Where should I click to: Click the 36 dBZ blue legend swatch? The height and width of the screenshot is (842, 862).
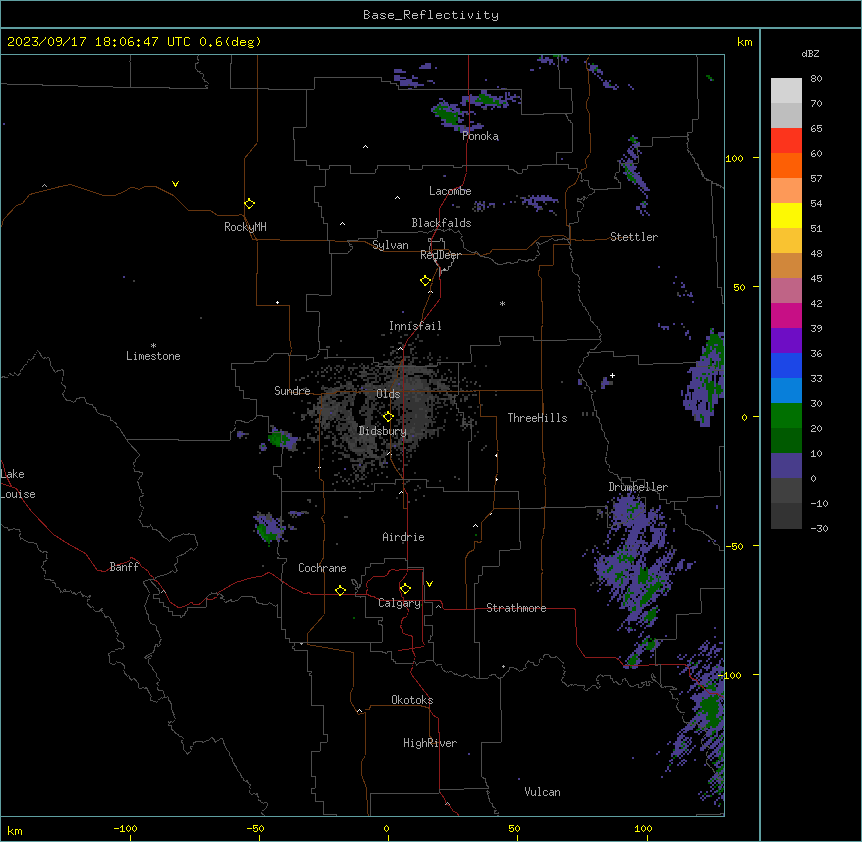tap(786, 365)
